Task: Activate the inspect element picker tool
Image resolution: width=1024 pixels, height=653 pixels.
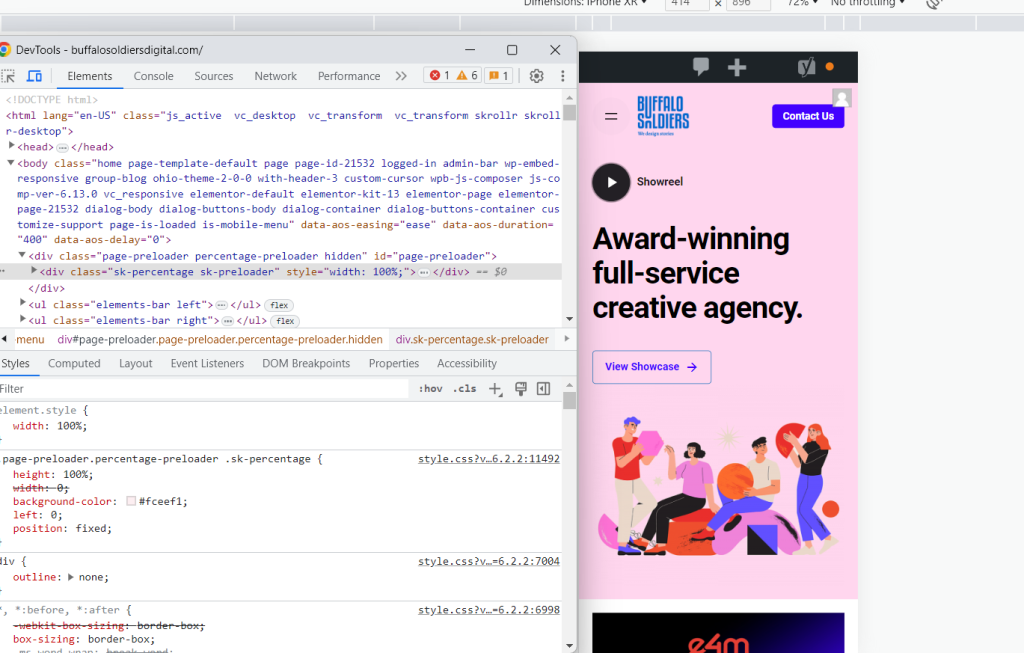Action: tap(8, 76)
